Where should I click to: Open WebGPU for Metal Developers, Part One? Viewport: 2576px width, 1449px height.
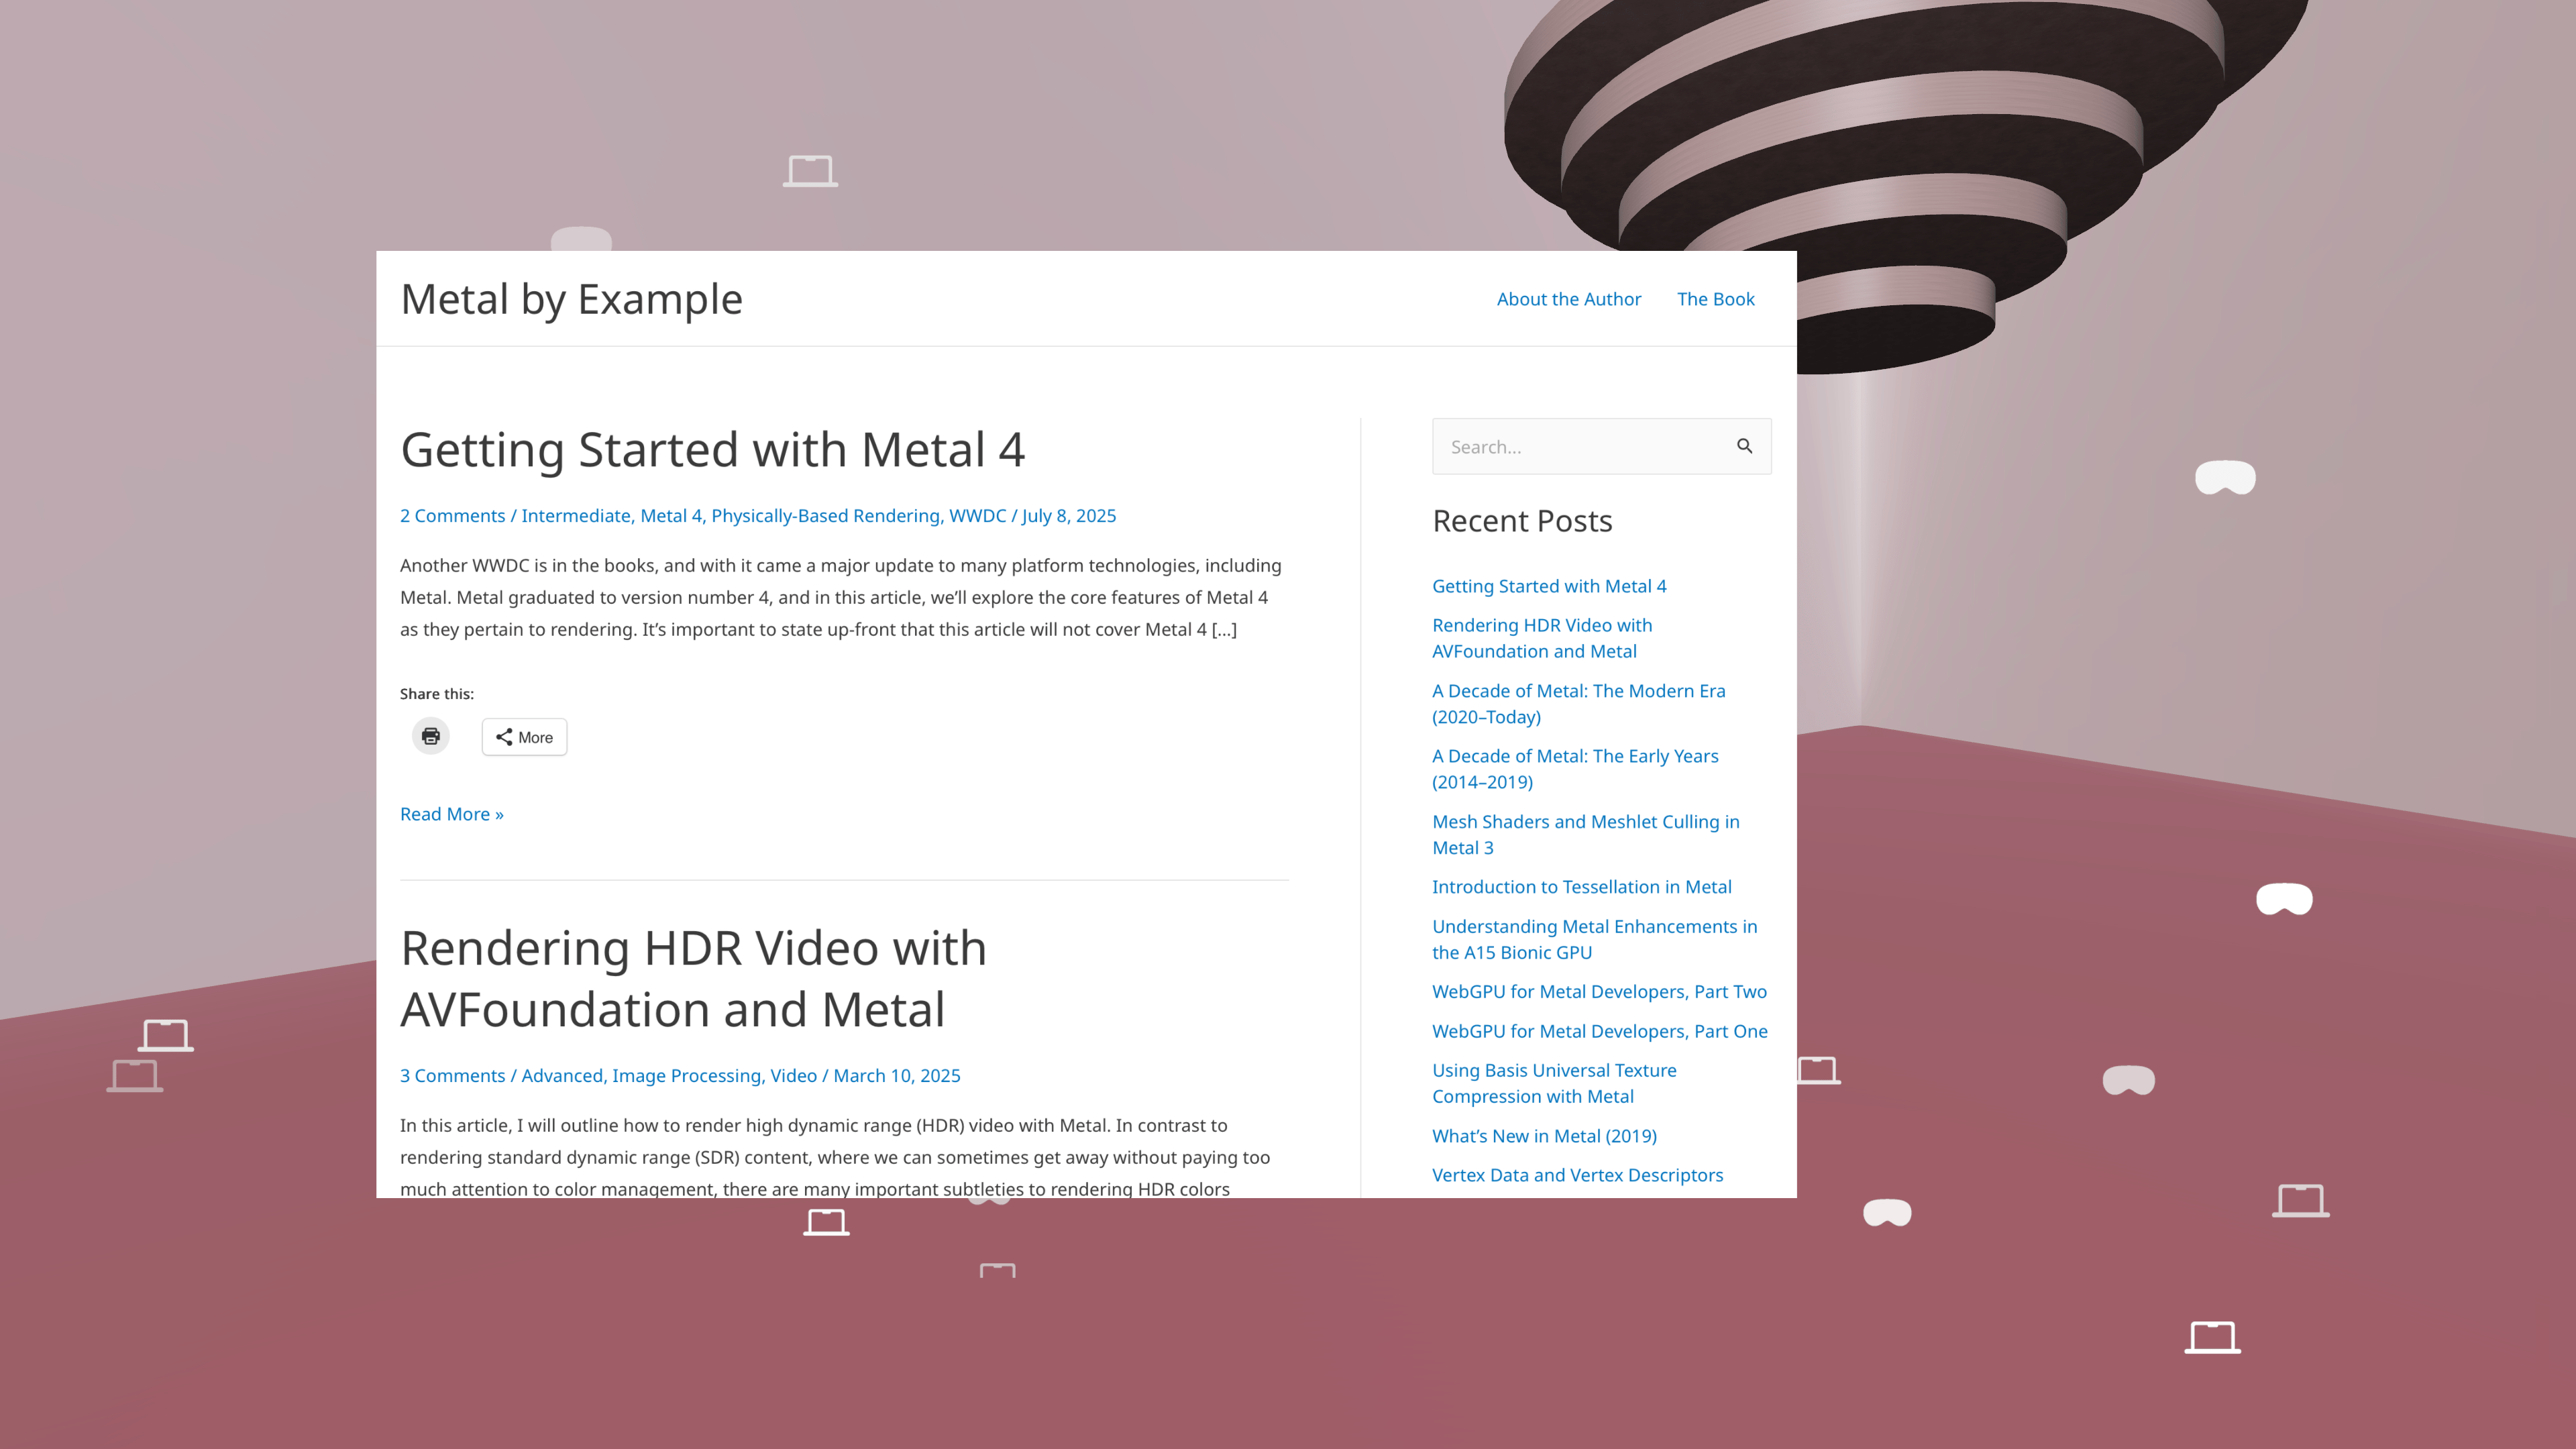coord(1599,1031)
